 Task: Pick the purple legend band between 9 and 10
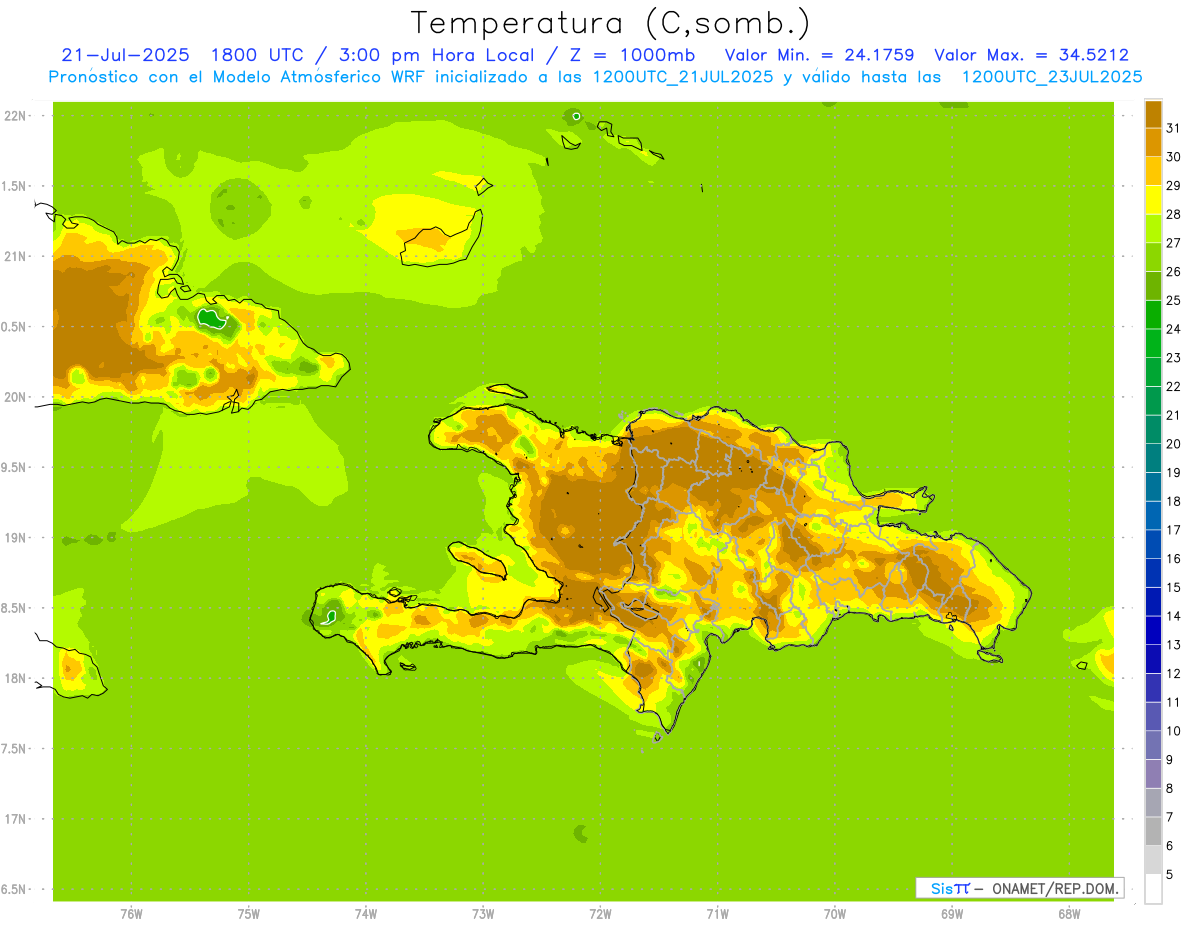click(x=1153, y=745)
